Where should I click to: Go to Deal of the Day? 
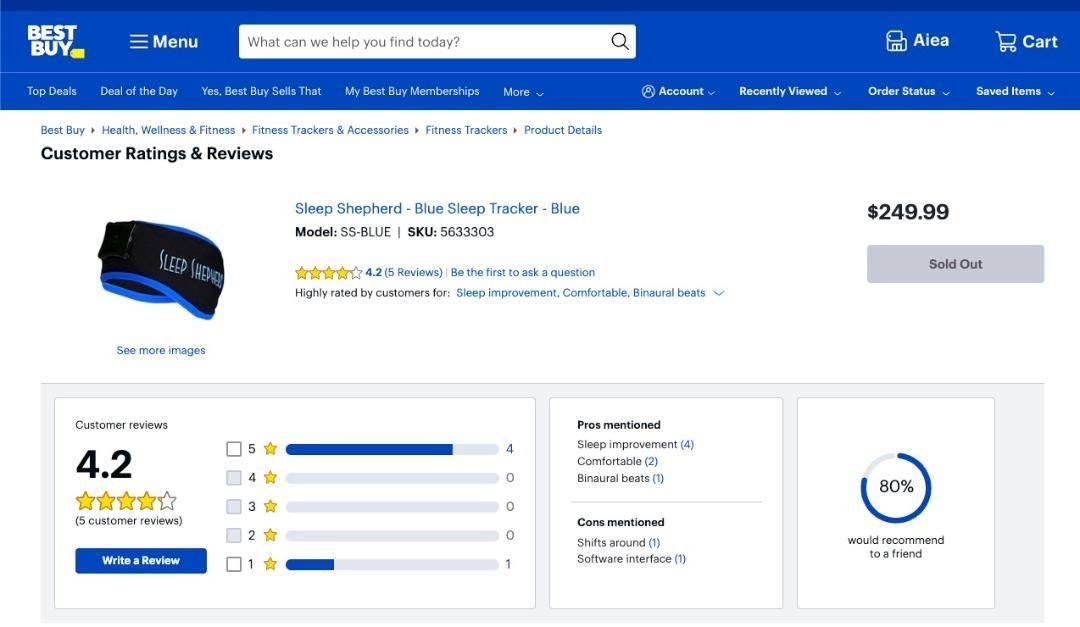[139, 91]
